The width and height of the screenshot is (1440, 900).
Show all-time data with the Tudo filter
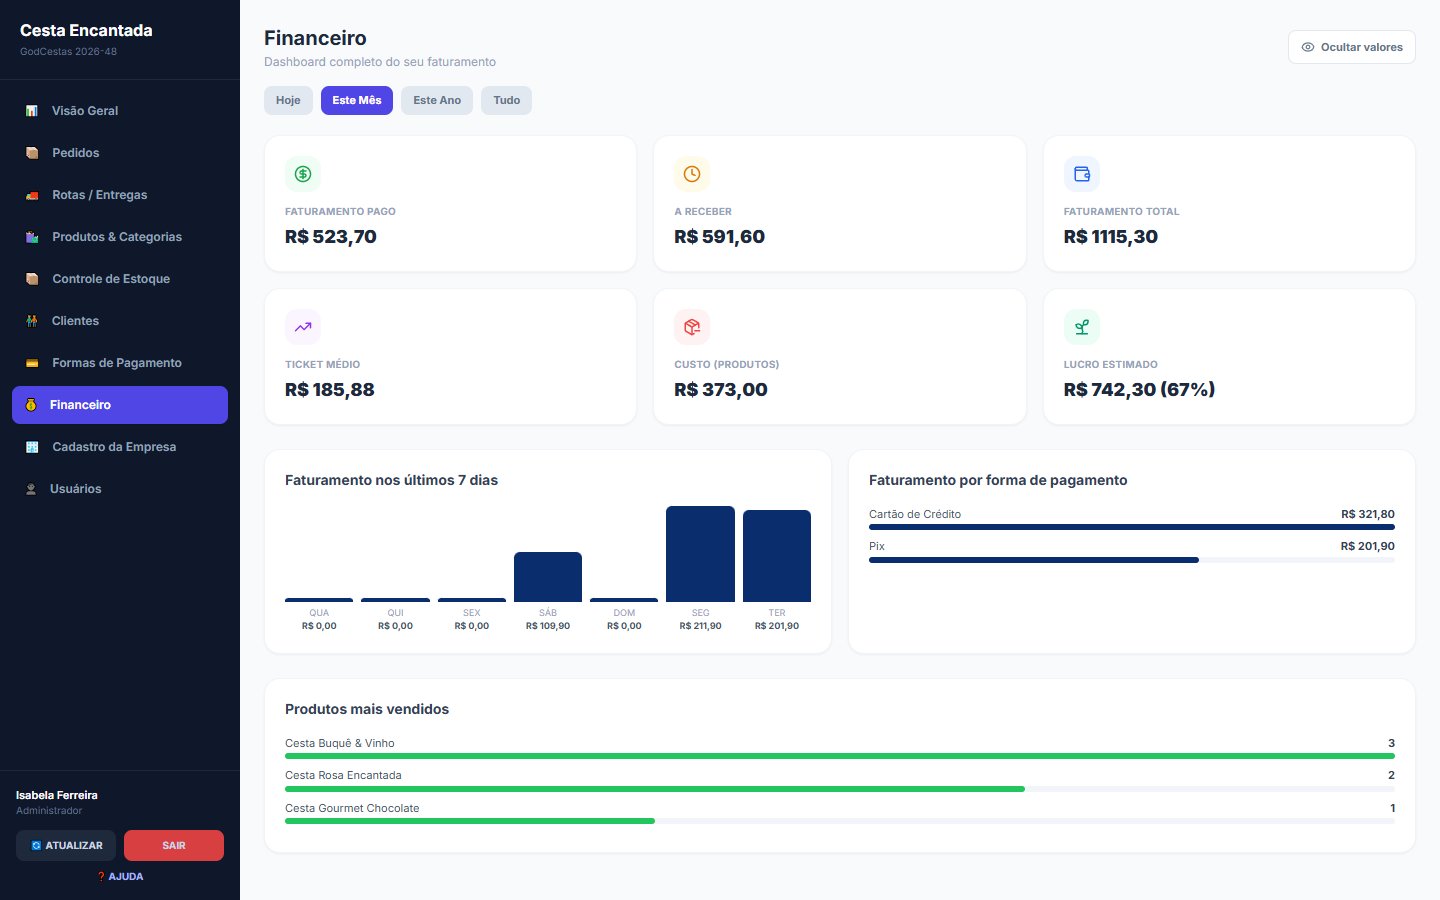pos(507,100)
